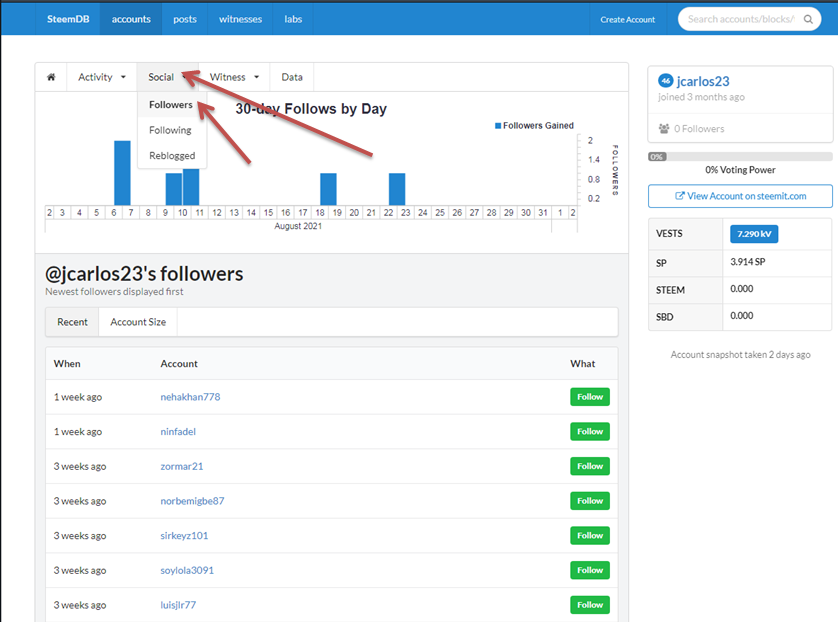Click the home icon tab

(x=51, y=77)
